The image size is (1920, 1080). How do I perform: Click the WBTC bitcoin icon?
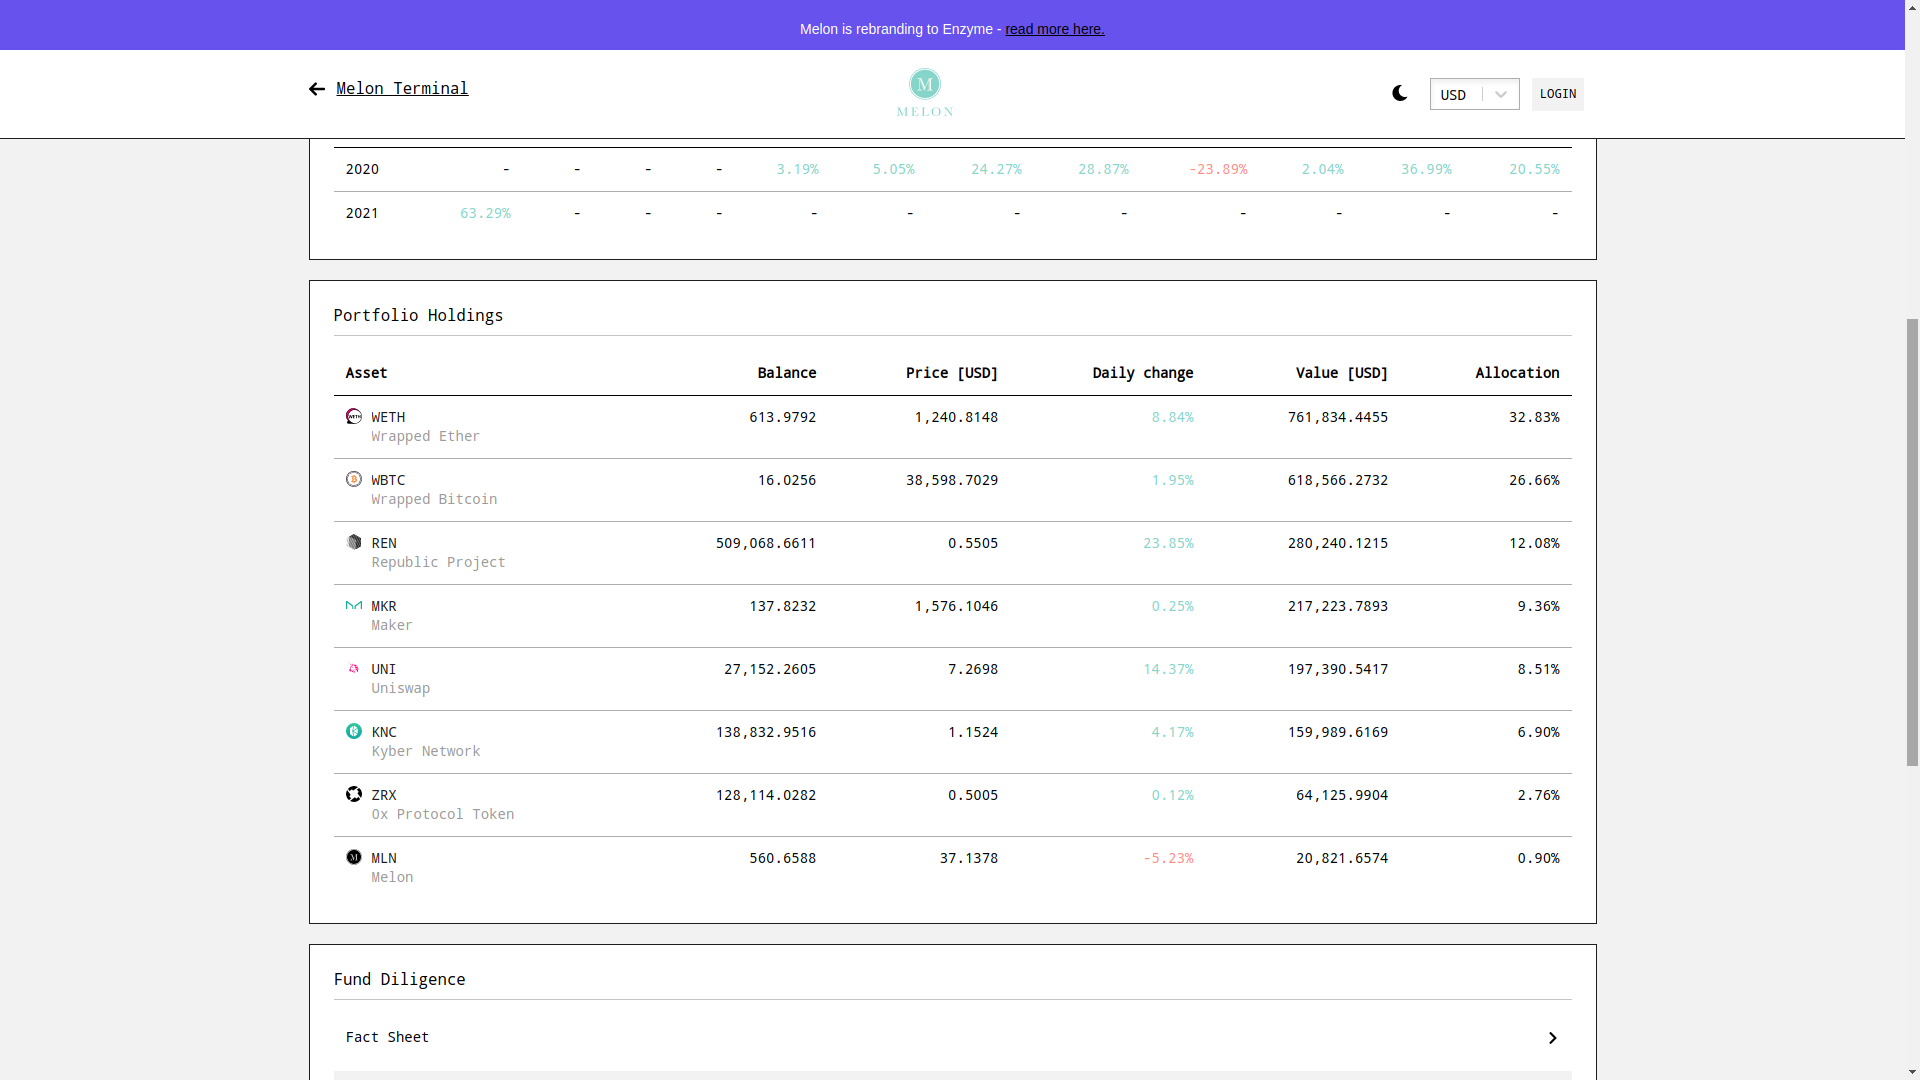[x=354, y=479]
